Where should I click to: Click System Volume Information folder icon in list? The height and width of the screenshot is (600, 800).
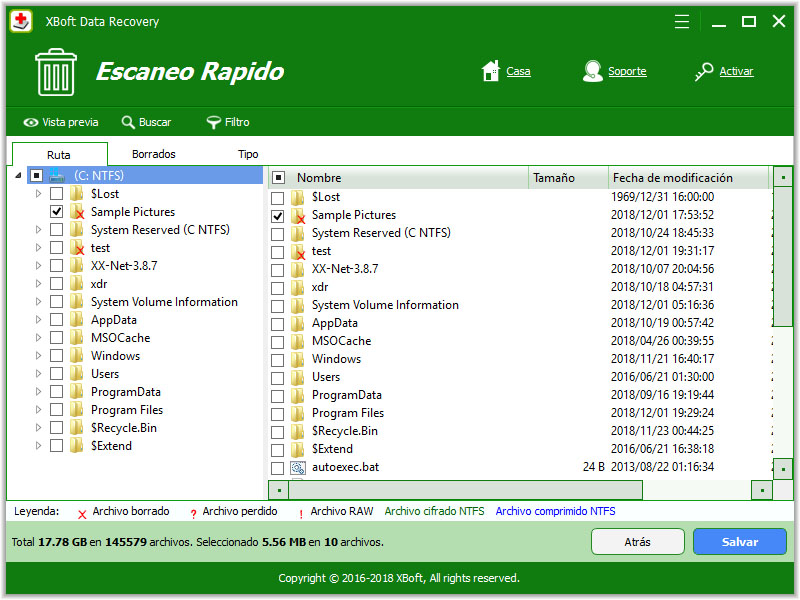point(298,305)
